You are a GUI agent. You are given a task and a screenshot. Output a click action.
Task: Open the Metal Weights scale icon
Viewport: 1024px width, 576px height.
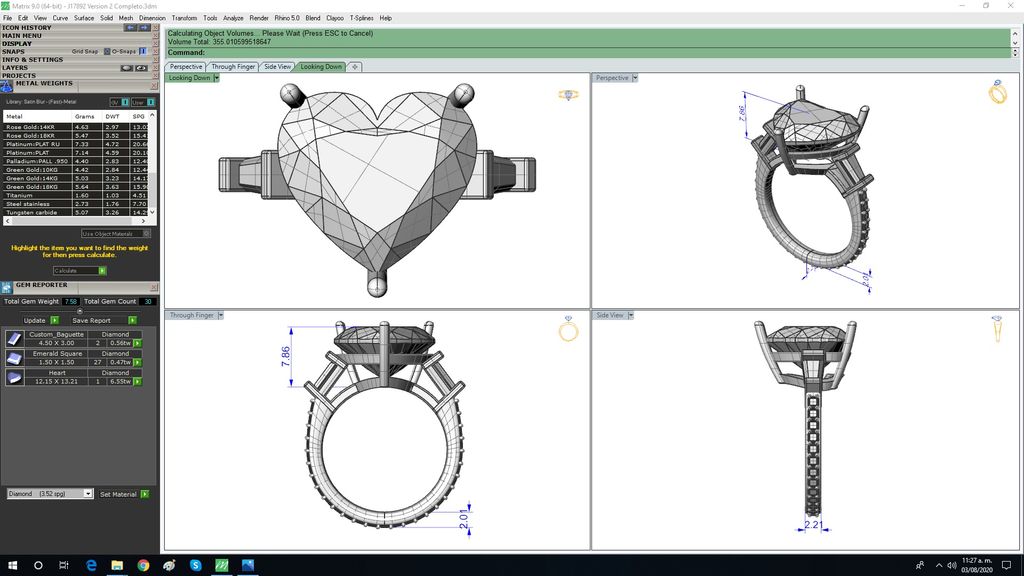(7, 86)
